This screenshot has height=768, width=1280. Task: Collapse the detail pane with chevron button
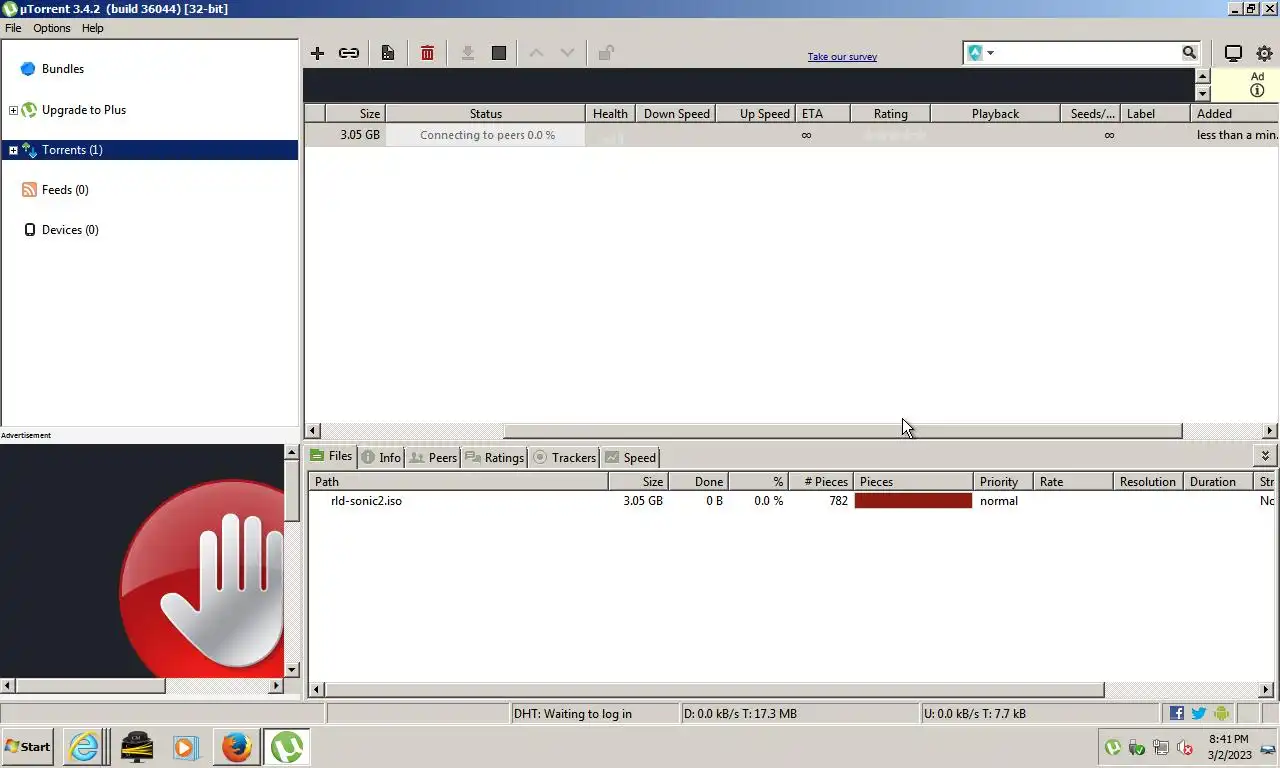click(1266, 456)
